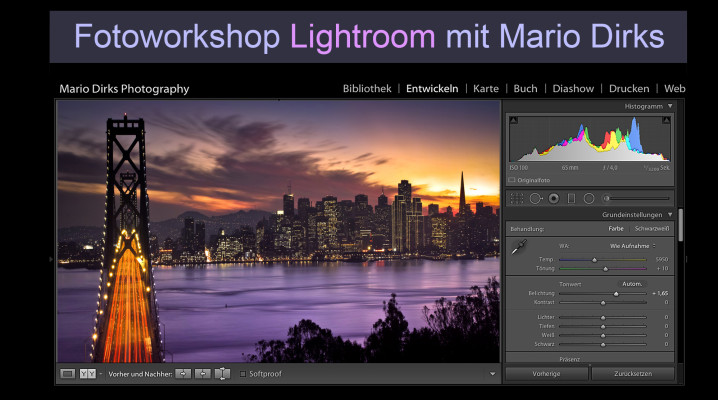Switch to loupe view icon

pyautogui.click(x=68, y=374)
